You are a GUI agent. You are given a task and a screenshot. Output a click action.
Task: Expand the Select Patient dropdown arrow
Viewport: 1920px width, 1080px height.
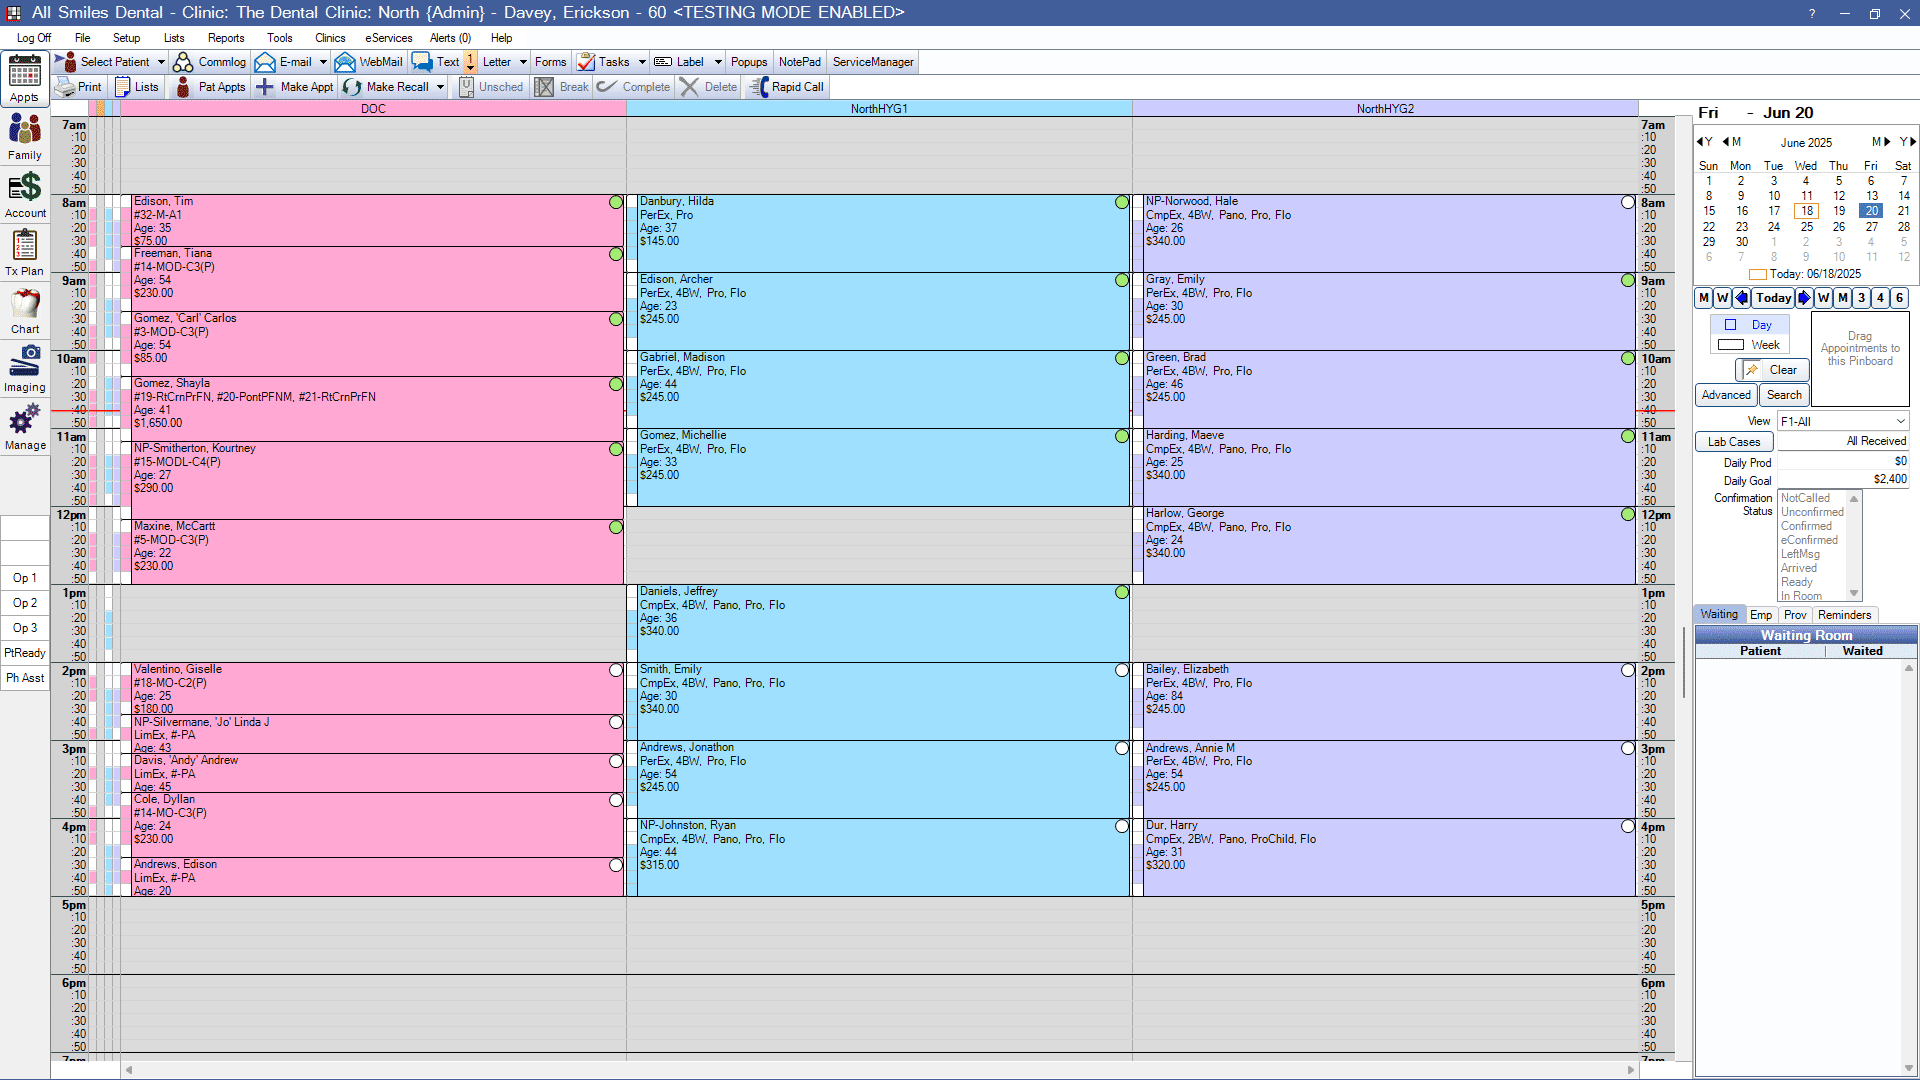(x=161, y=62)
